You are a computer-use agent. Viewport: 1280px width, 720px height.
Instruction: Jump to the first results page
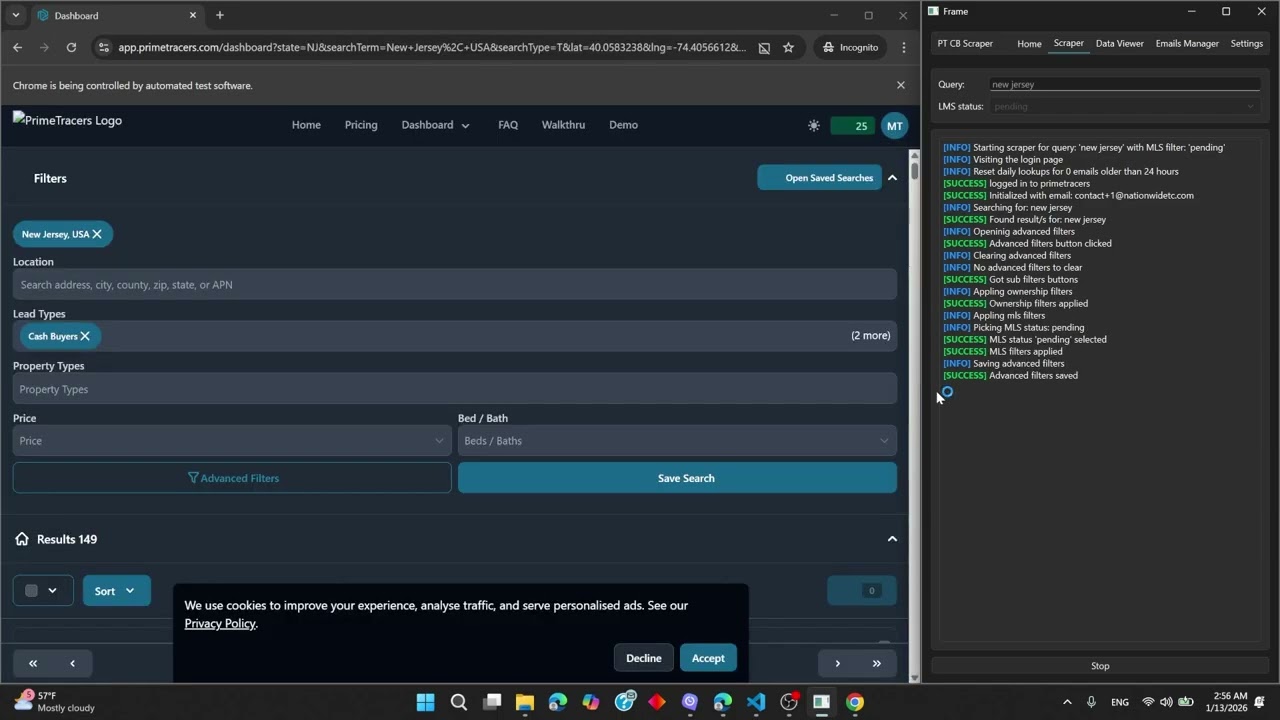tap(33, 663)
